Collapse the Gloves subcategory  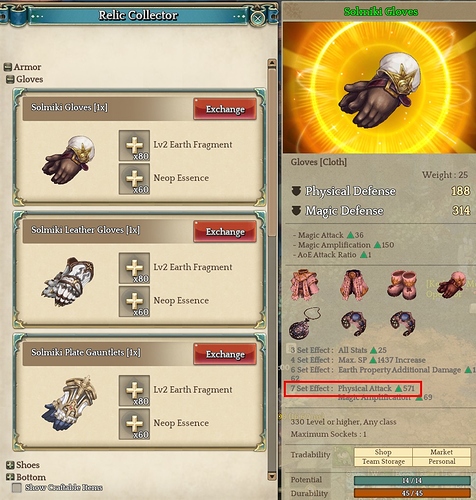[x=10, y=79]
